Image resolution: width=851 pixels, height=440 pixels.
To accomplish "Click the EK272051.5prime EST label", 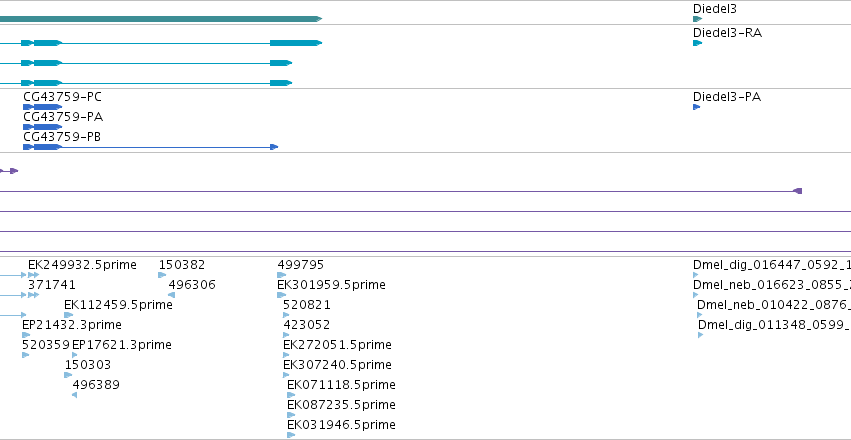I will click(x=337, y=345).
